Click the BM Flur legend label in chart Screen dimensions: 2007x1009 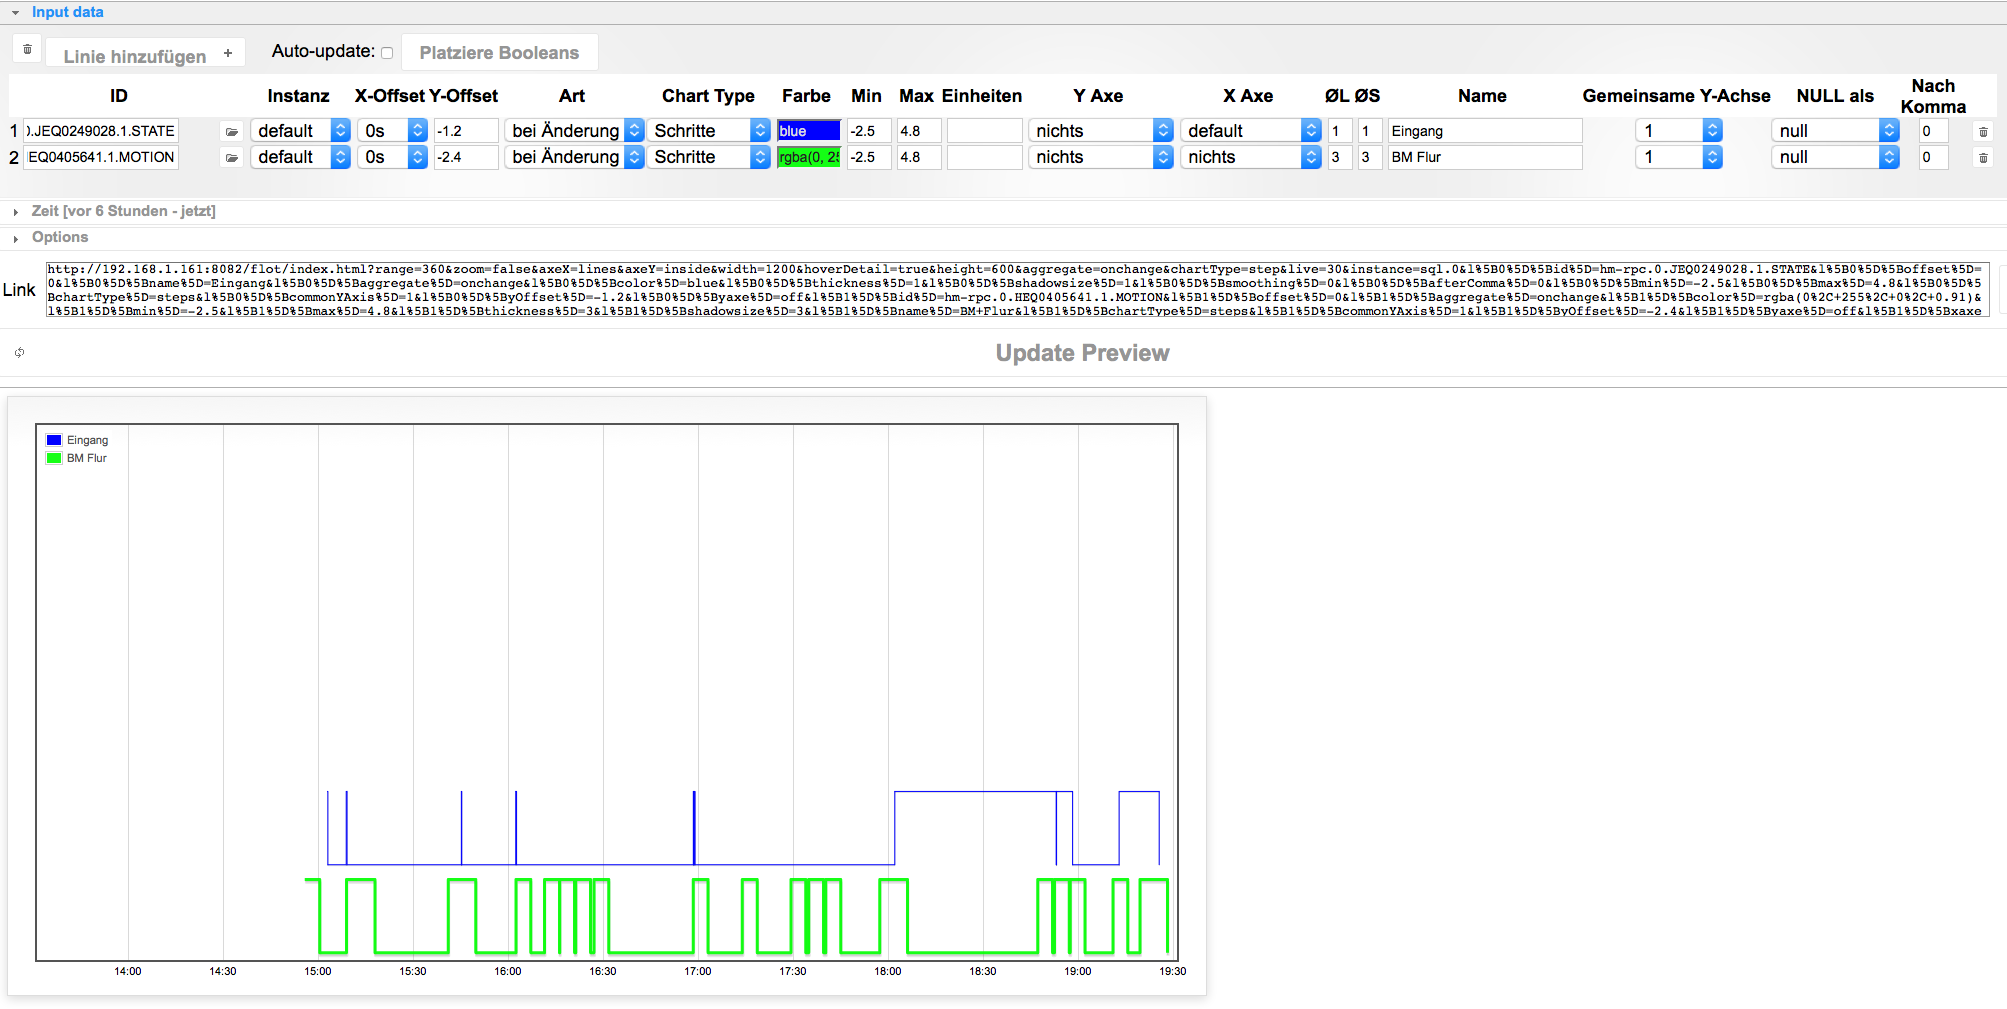tap(87, 458)
